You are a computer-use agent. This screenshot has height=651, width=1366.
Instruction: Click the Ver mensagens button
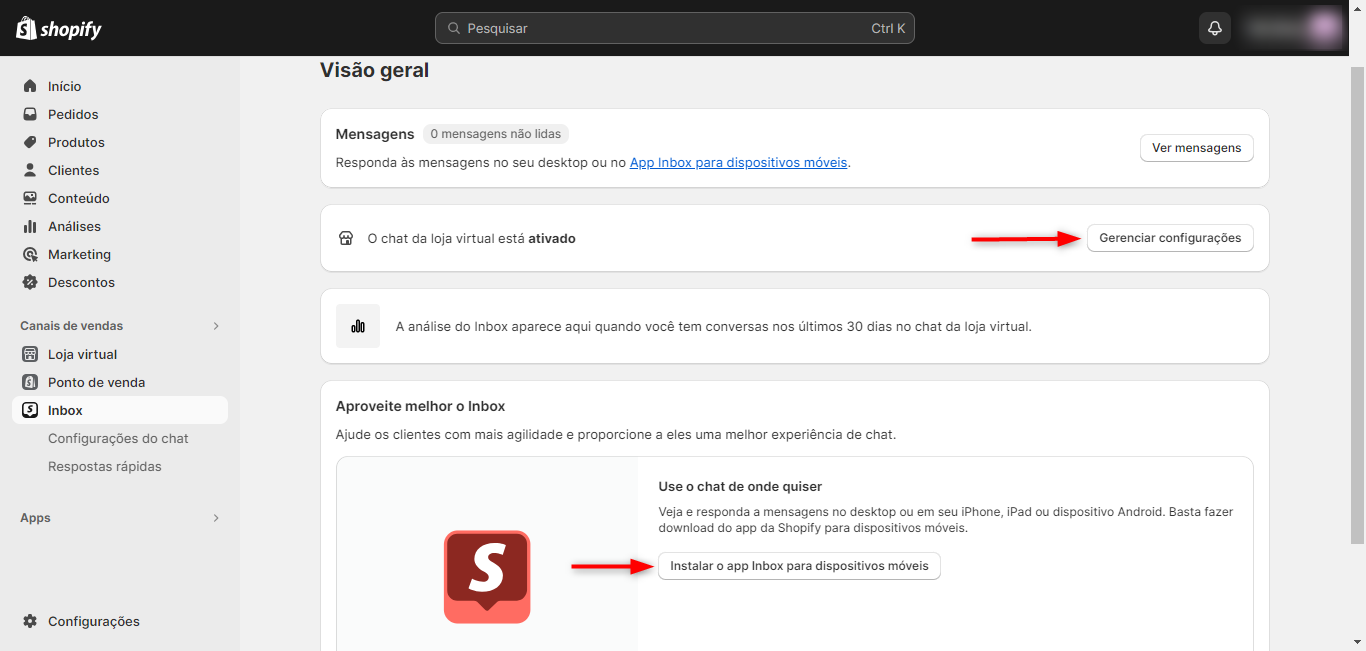tap(1196, 148)
